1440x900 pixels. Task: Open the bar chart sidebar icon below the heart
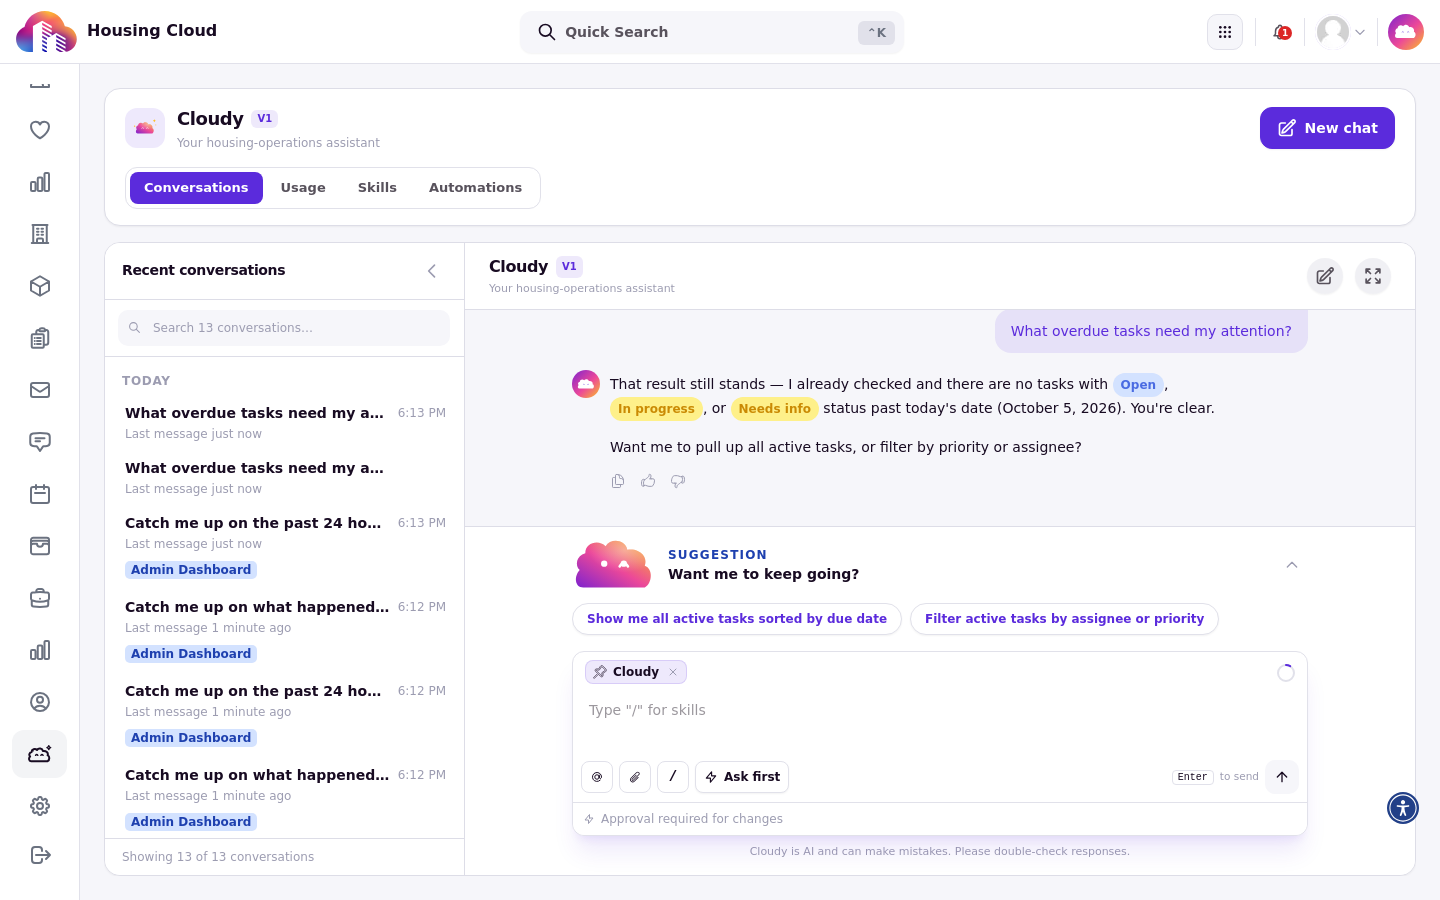40,182
